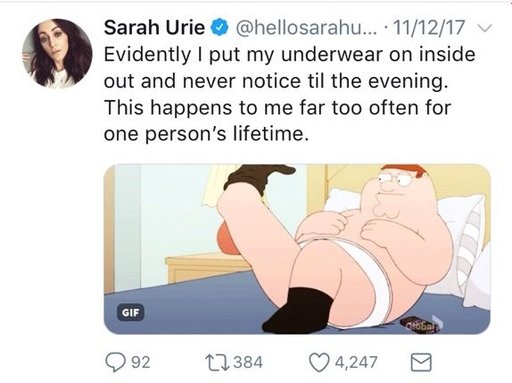Open the 11/12/17 timestamp link
The image size is (512, 383).
429,28
